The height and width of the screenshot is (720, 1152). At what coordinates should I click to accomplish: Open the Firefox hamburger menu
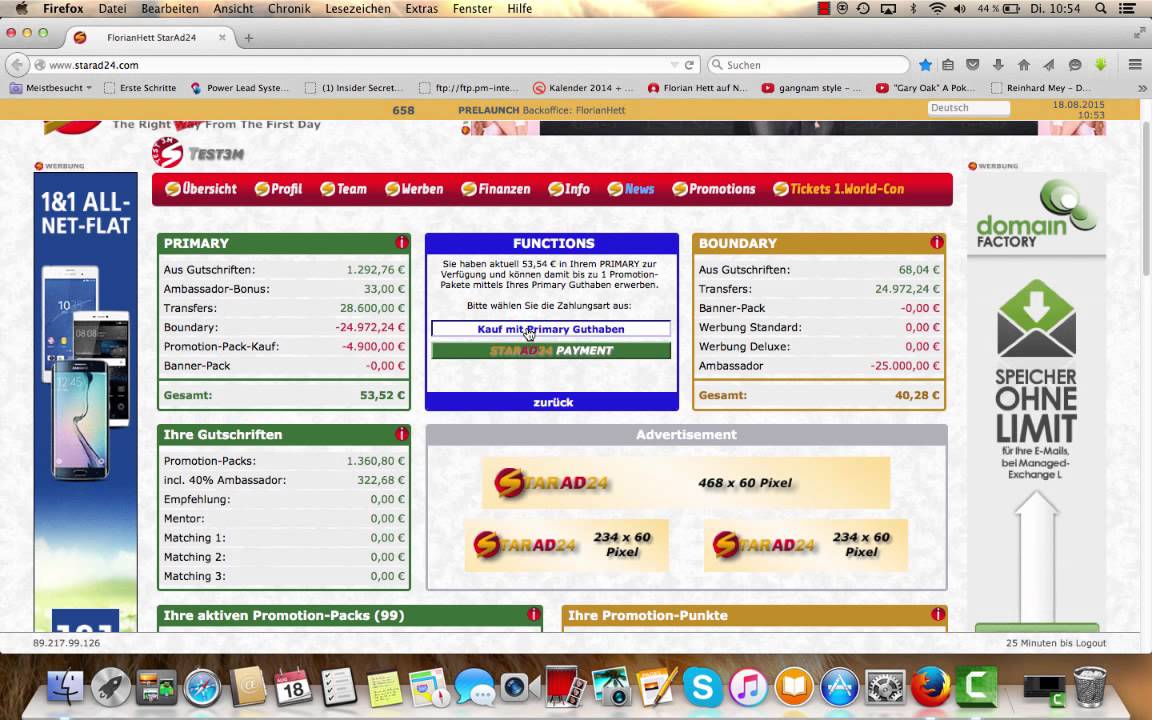(x=1135, y=65)
